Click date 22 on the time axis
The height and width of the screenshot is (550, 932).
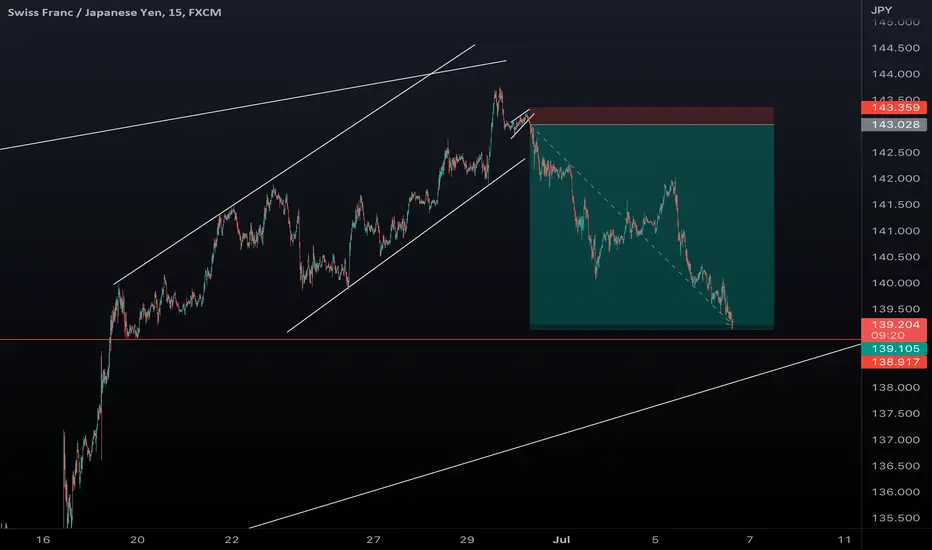(231, 539)
